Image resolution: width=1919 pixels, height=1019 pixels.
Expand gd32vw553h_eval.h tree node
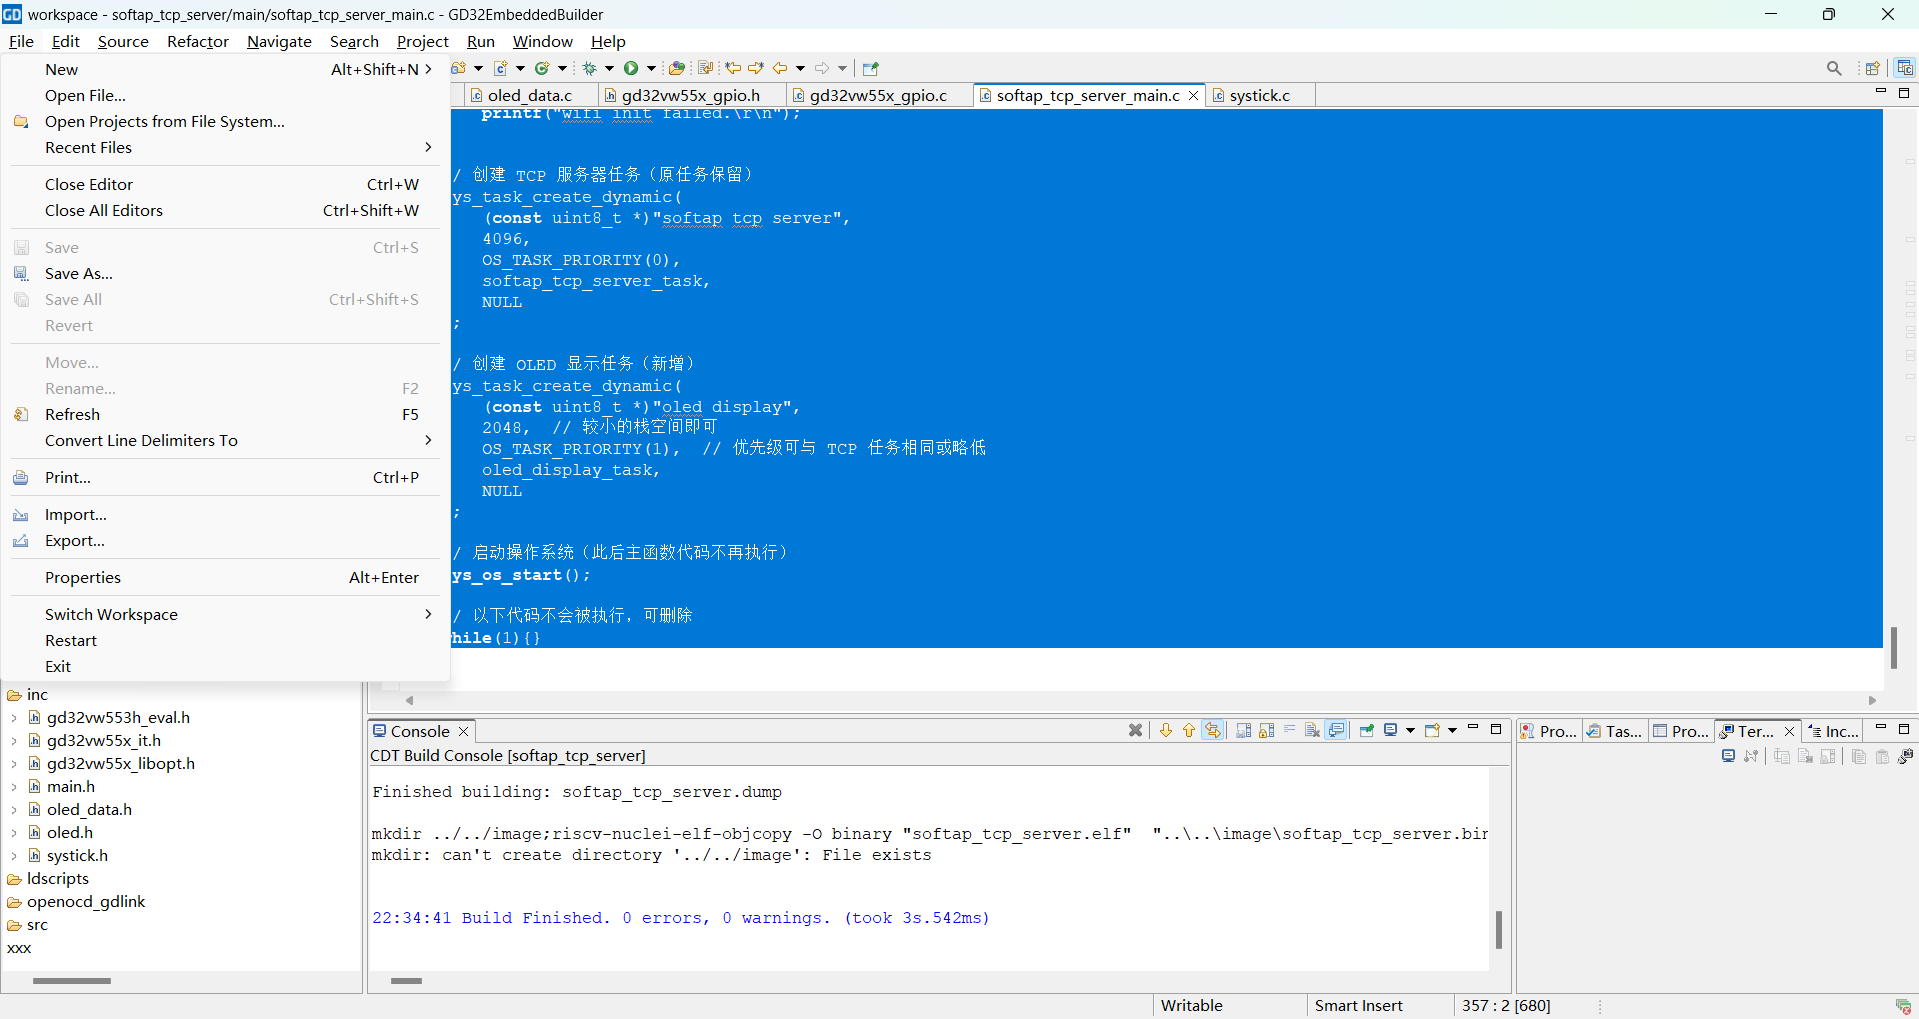click(x=13, y=718)
